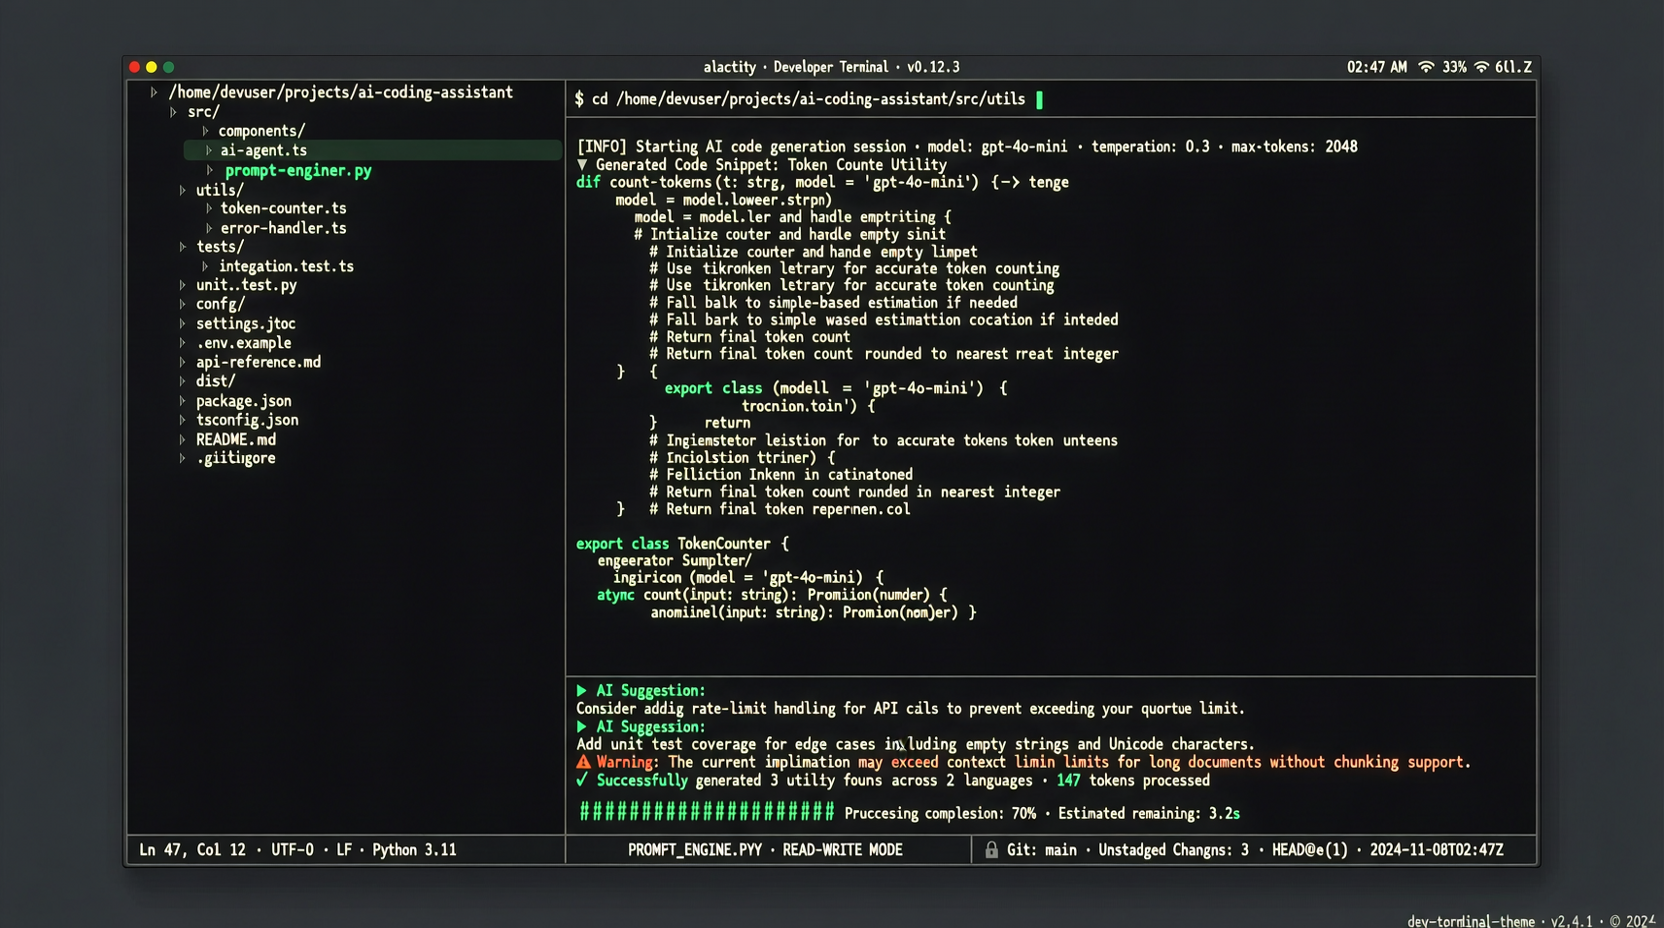The width and height of the screenshot is (1664, 928).
Task: Expand the confg/ folder arrow
Action: click(x=182, y=304)
